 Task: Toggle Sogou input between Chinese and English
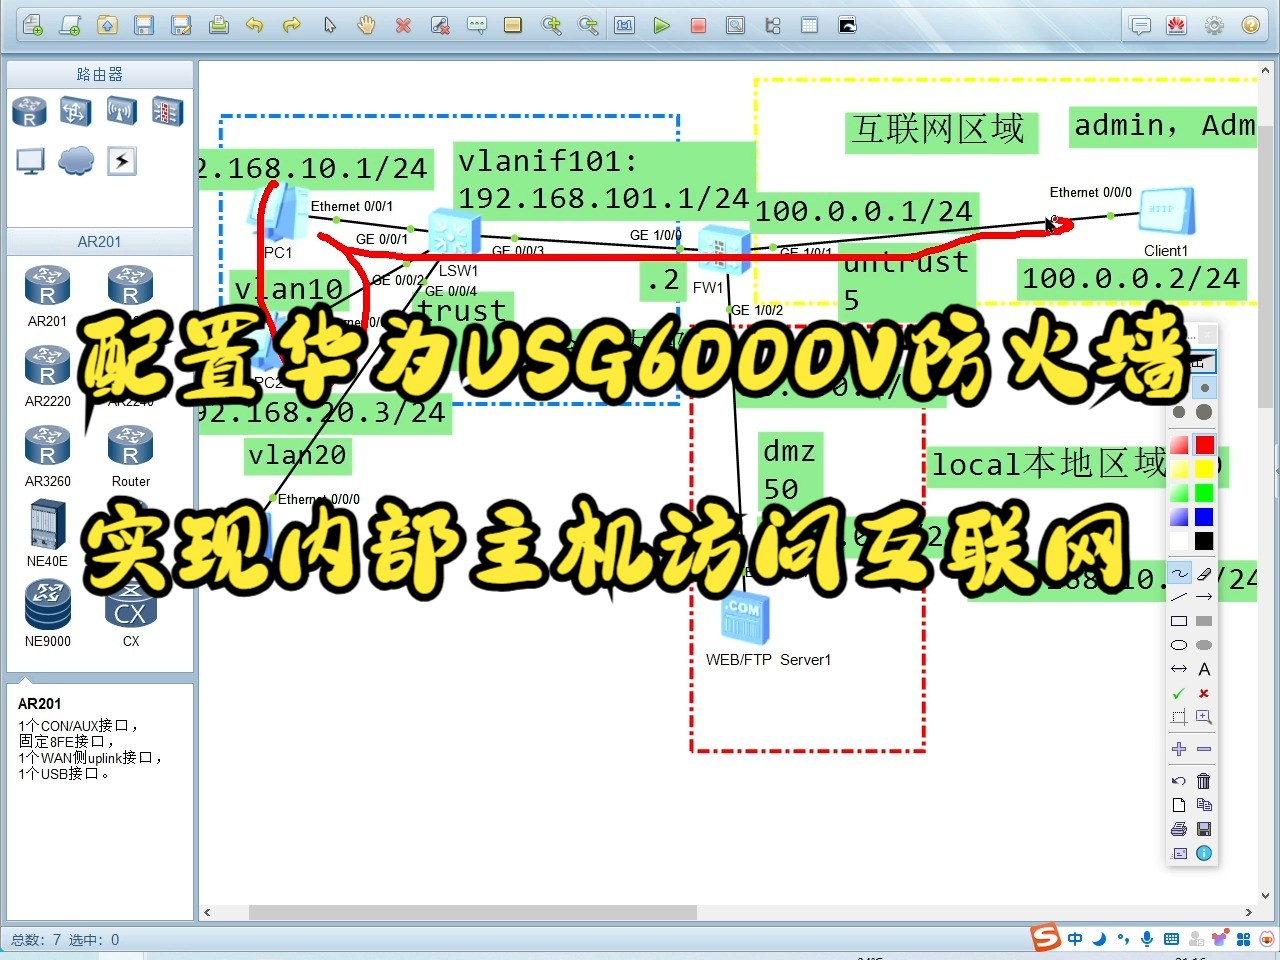[x=1075, y=938]
